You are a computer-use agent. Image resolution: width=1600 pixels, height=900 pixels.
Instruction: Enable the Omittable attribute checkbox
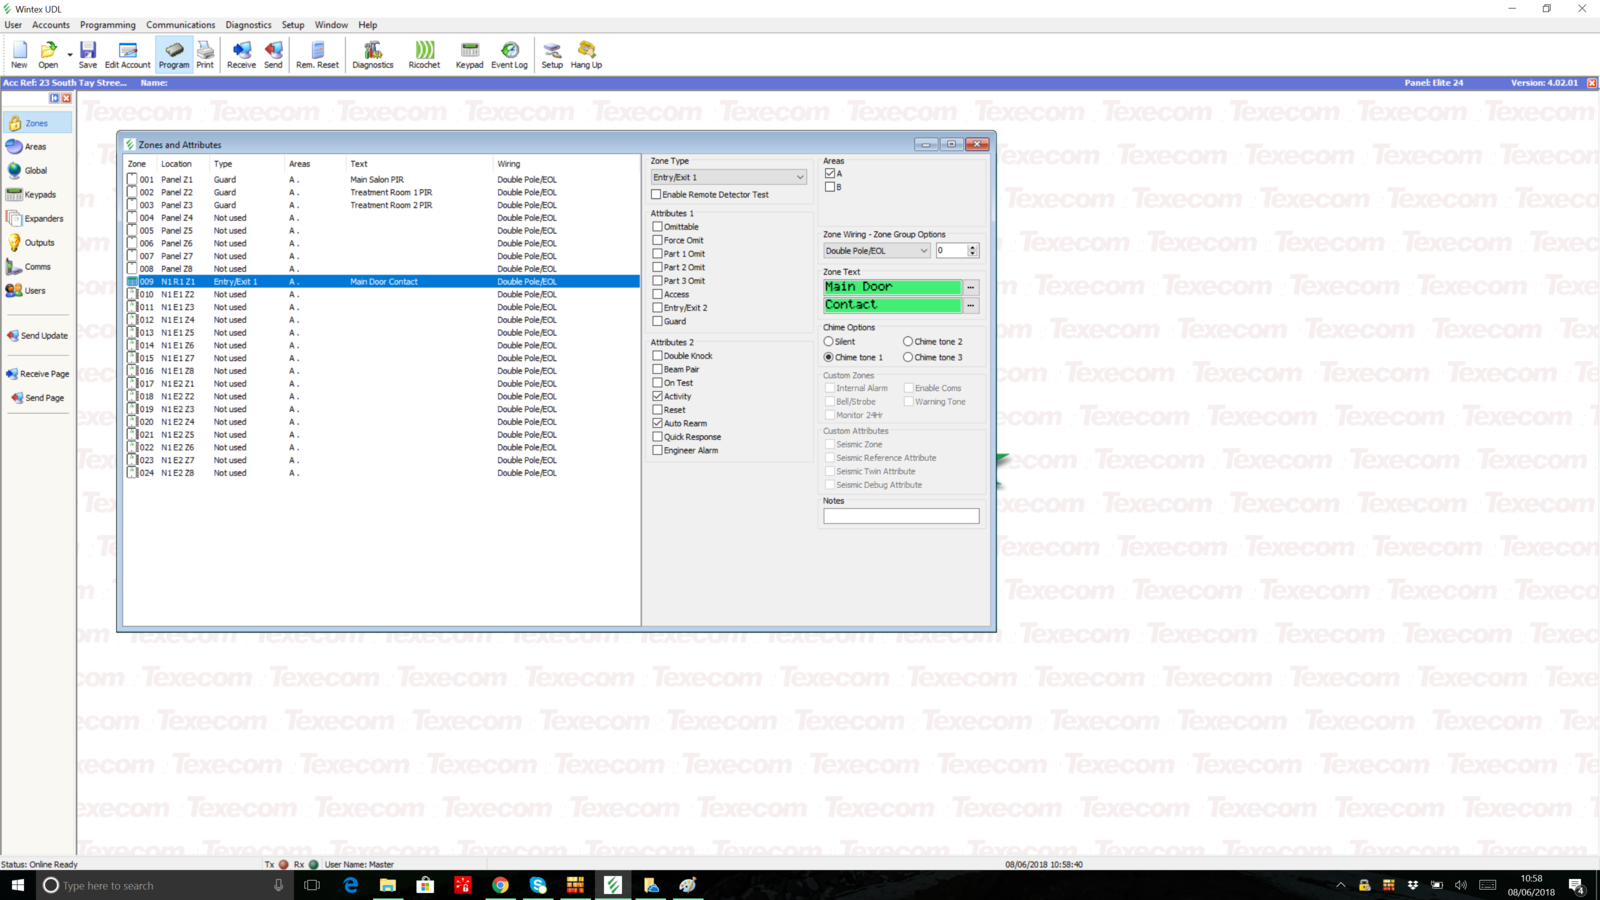tap(658, 227)
